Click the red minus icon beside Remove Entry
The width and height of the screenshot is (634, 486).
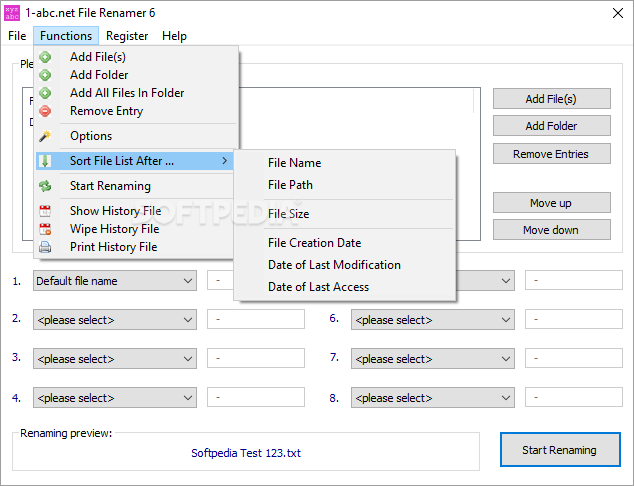tap(45, 111)
